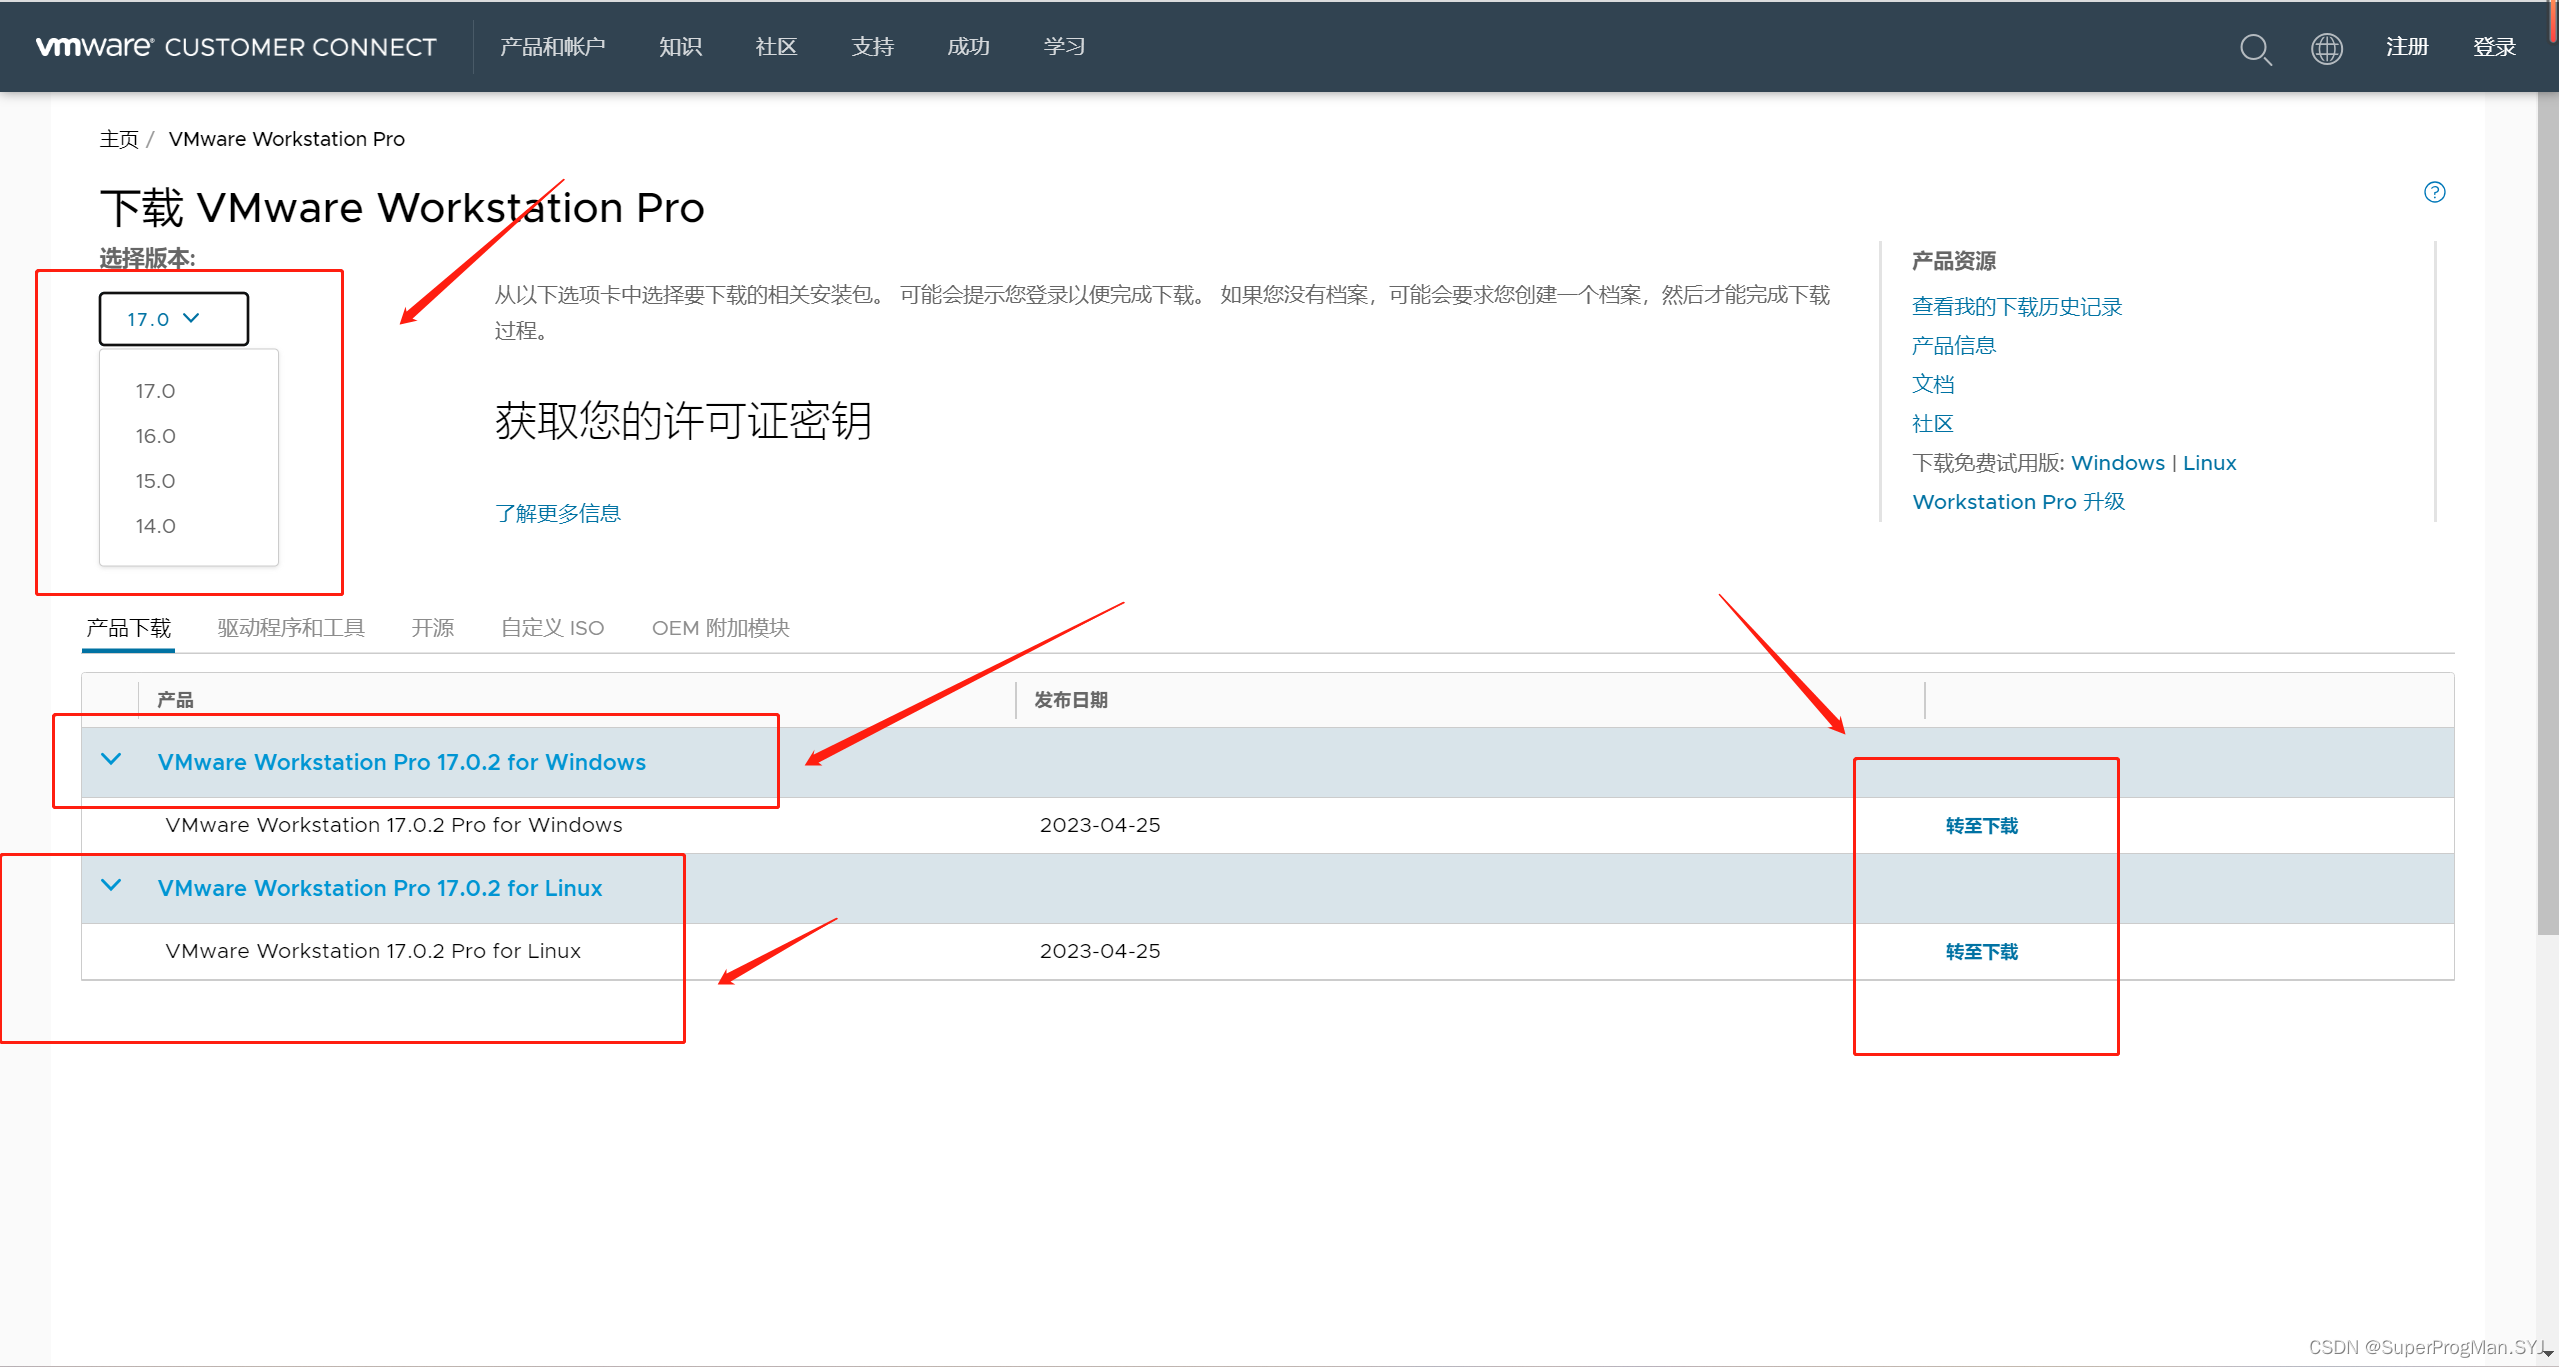Click VMware Workstation Pro 17.0.2 for Windows heading
Image resolution: width=2559 pixels, height=1367 pixels.
tap(402, 762)
